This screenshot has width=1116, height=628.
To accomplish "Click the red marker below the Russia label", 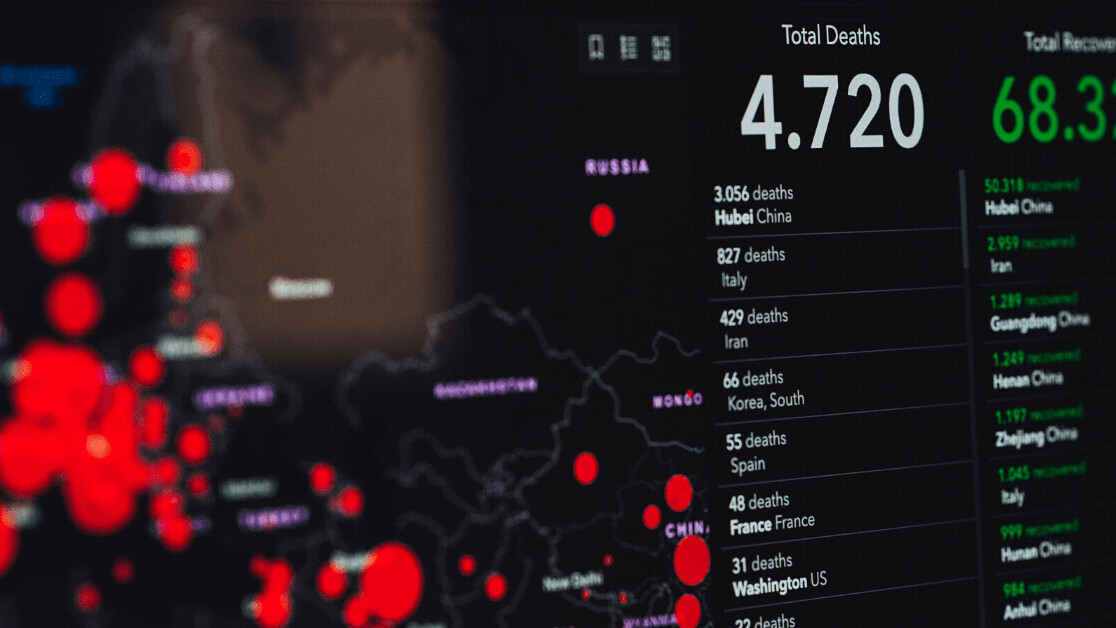I will pyautogui.click(x=602, y=220).
